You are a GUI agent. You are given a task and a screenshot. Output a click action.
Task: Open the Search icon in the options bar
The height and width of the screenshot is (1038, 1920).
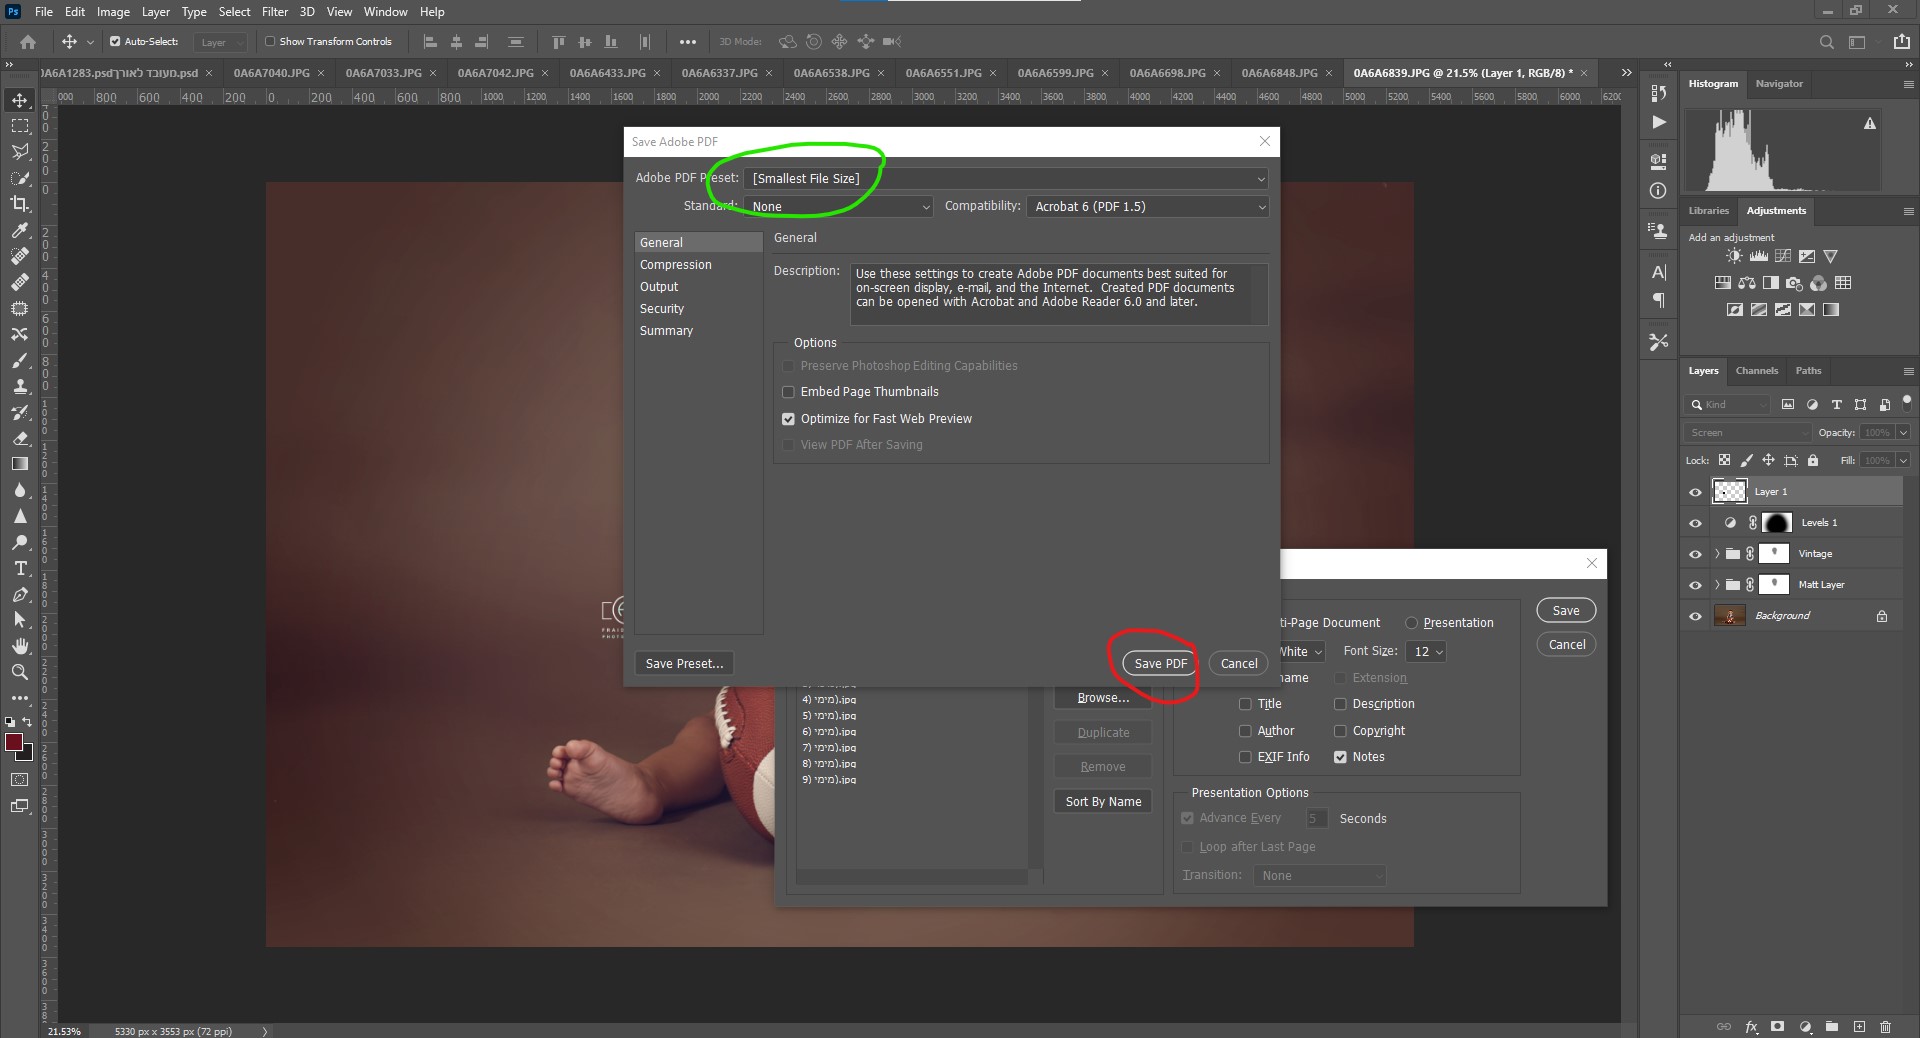[x=1827, y=42]
